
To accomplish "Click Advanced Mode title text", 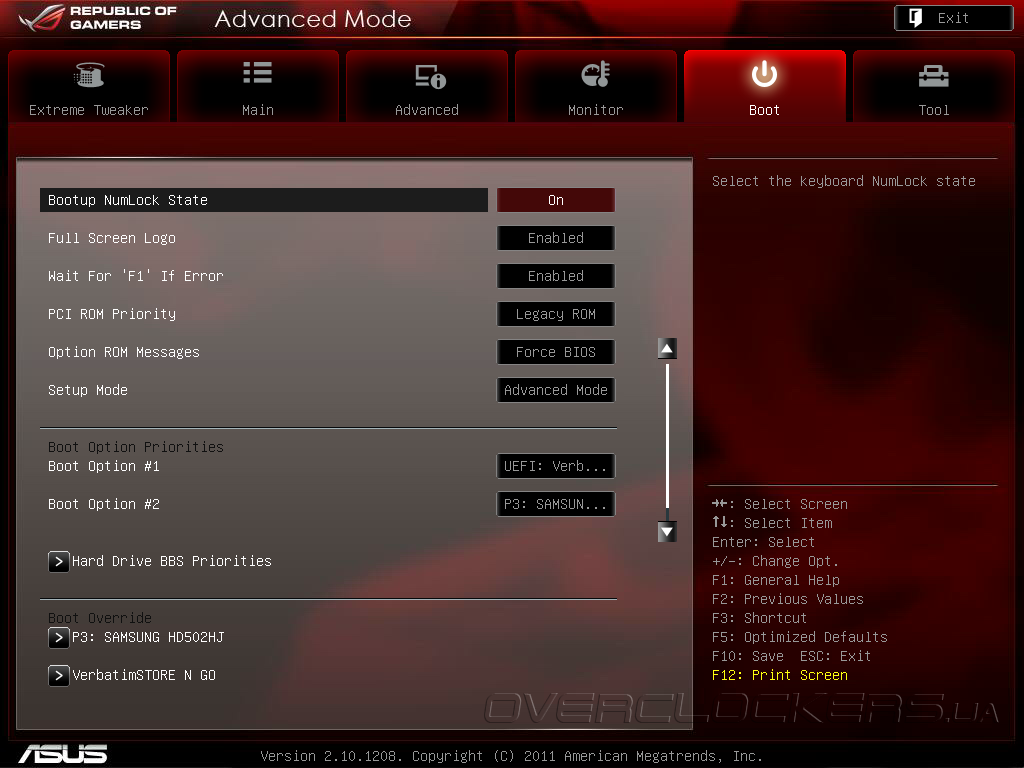I will [313, 19].
